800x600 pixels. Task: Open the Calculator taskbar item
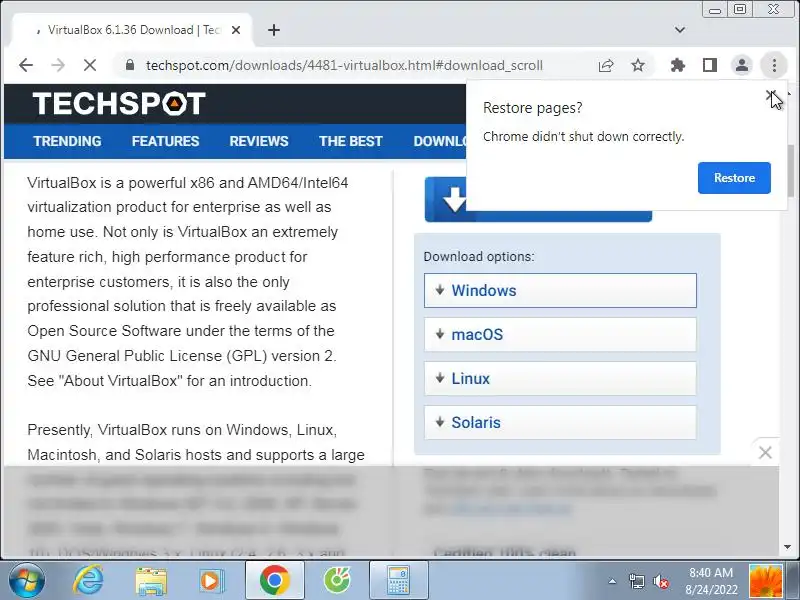[x=398, y=580]
